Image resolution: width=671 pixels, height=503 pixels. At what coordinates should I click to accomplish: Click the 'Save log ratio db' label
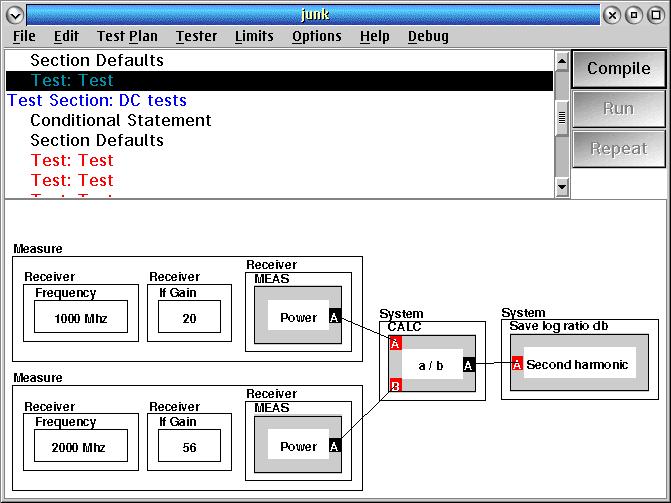click(558, 326)
